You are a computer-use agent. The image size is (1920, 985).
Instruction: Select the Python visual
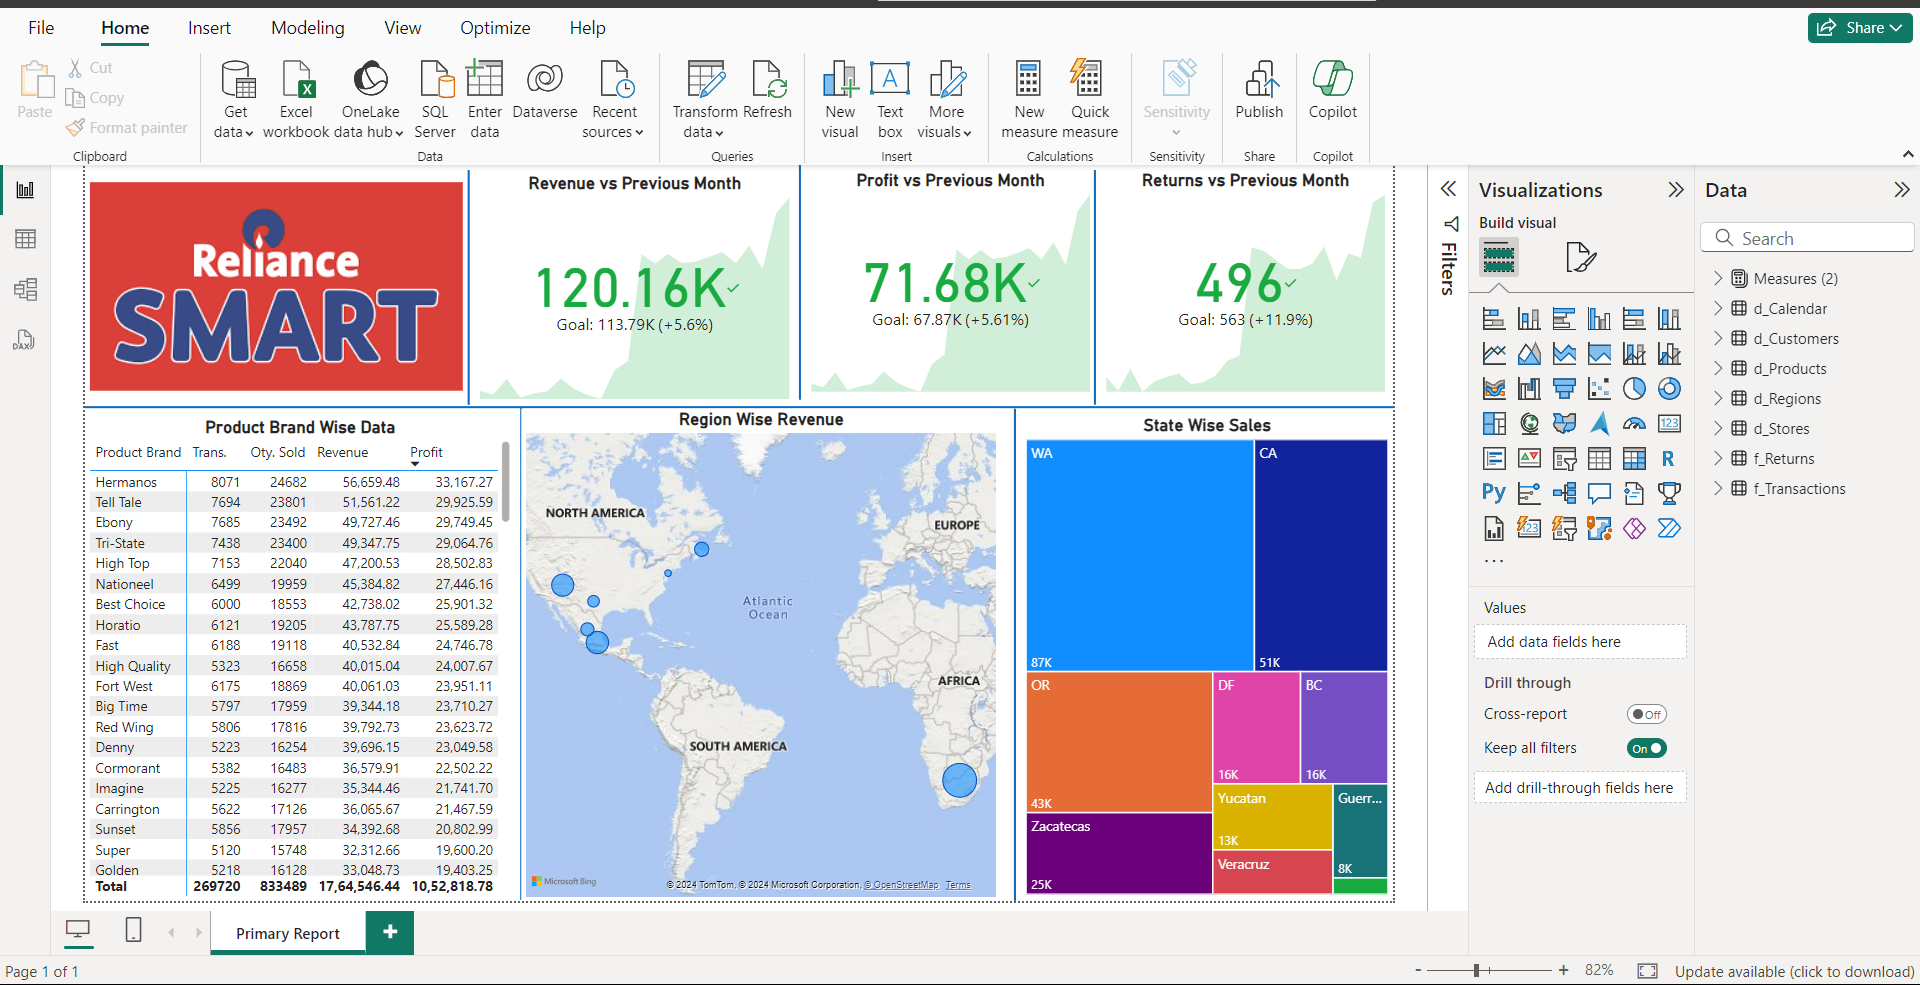(1494, 493)
